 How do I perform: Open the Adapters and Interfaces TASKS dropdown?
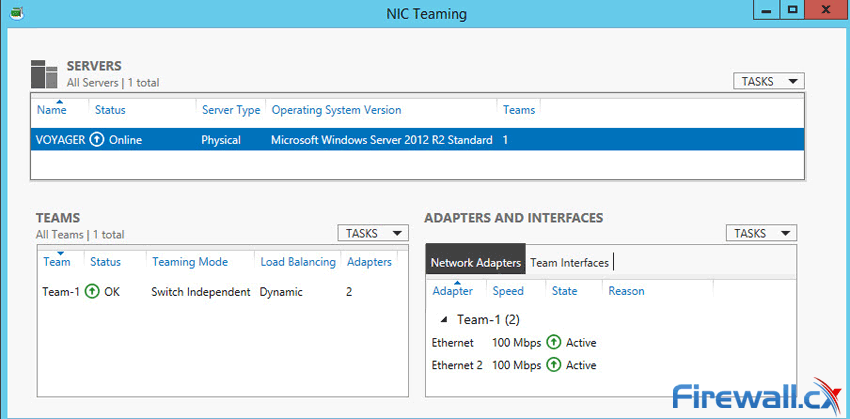(x=761, y=233)
